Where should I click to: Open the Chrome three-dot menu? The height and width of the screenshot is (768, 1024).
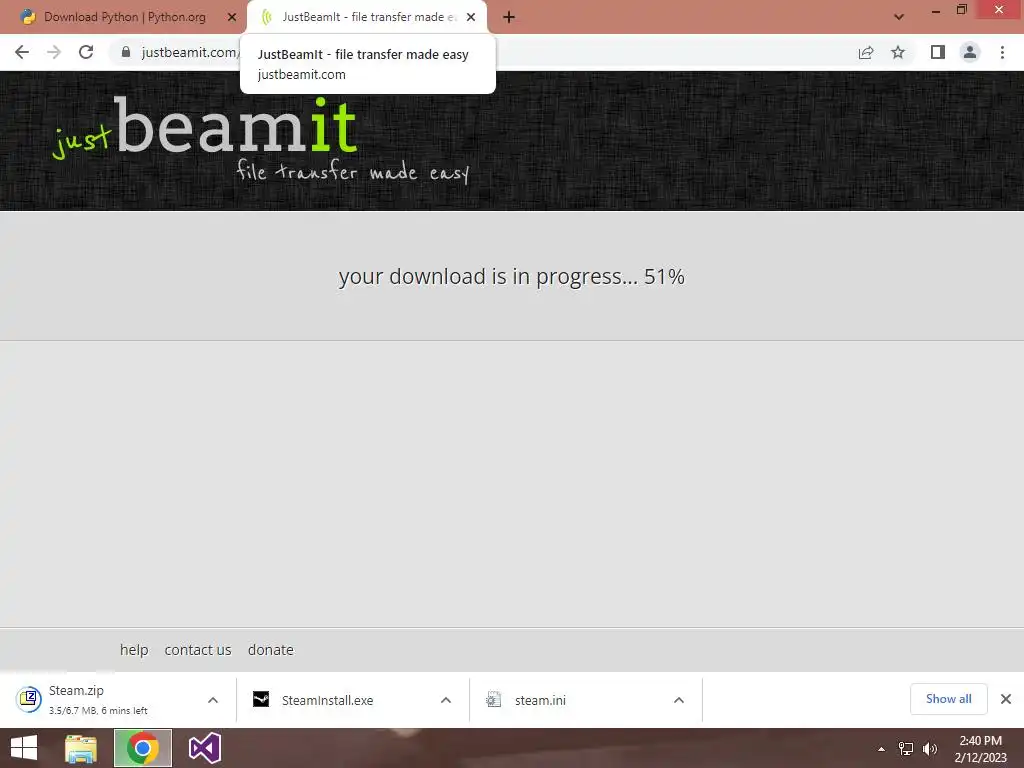tap(1002, 52)
